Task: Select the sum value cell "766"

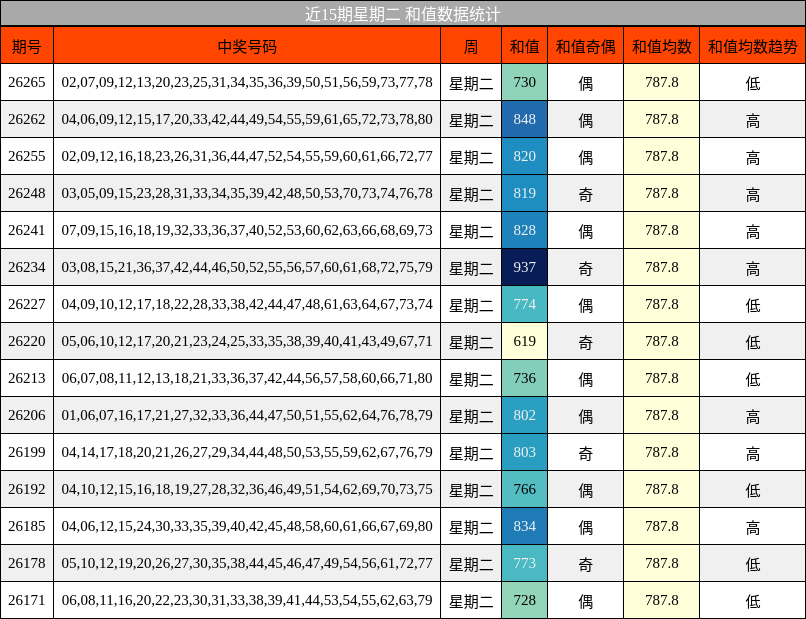Action: pos(524,489)
